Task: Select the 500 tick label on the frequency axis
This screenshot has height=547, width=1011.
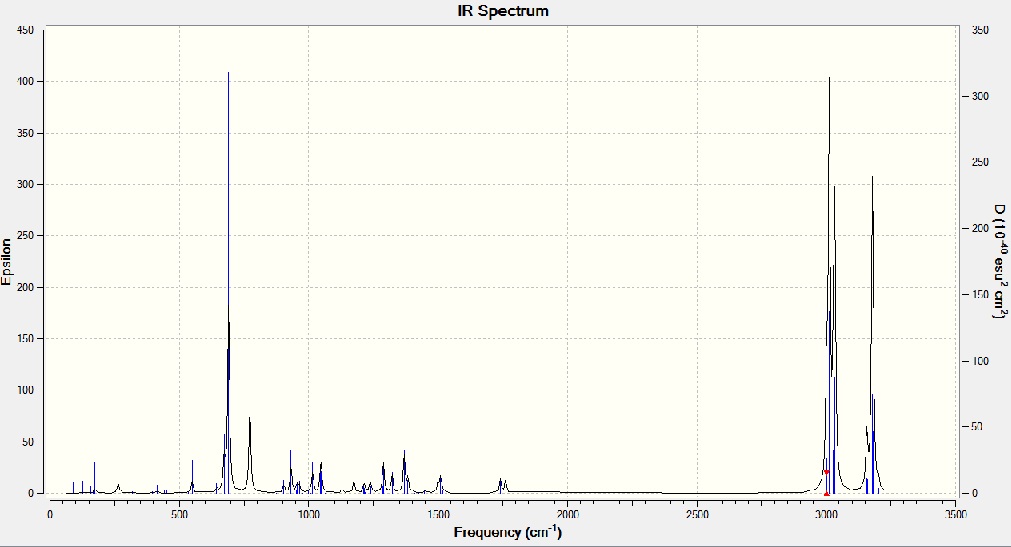Action: (179, 514)
